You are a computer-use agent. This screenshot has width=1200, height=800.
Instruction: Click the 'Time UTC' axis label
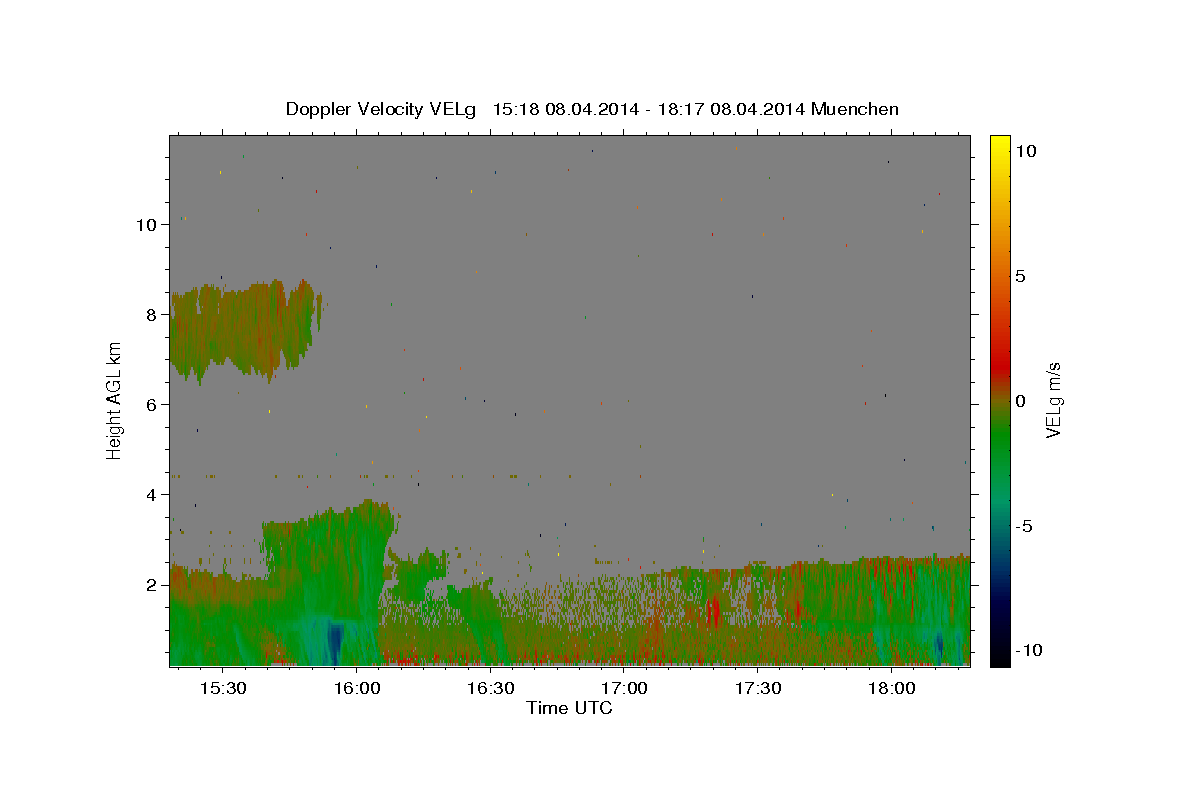[x=569, y=708]
